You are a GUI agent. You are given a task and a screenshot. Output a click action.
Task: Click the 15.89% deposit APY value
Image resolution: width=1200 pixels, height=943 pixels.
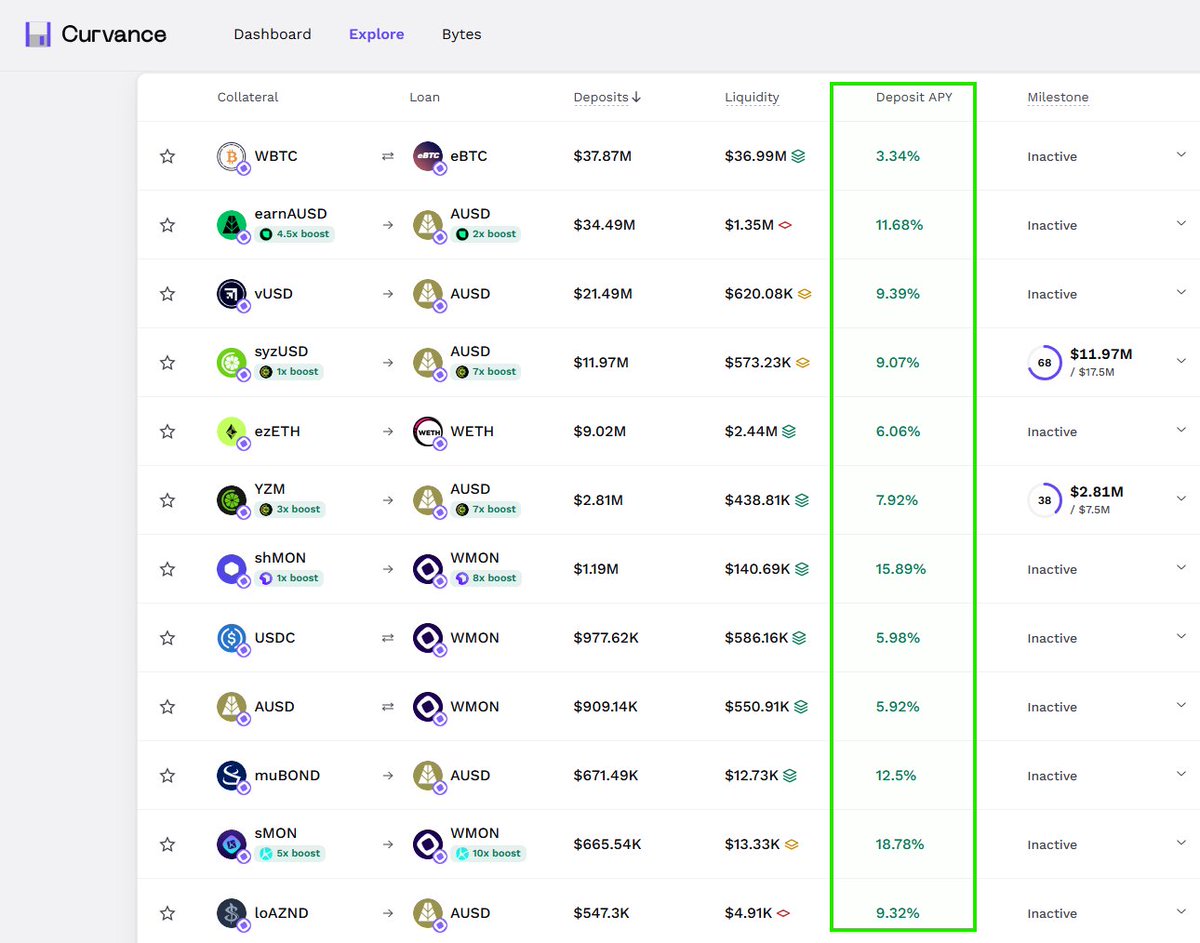pos(900,569)
